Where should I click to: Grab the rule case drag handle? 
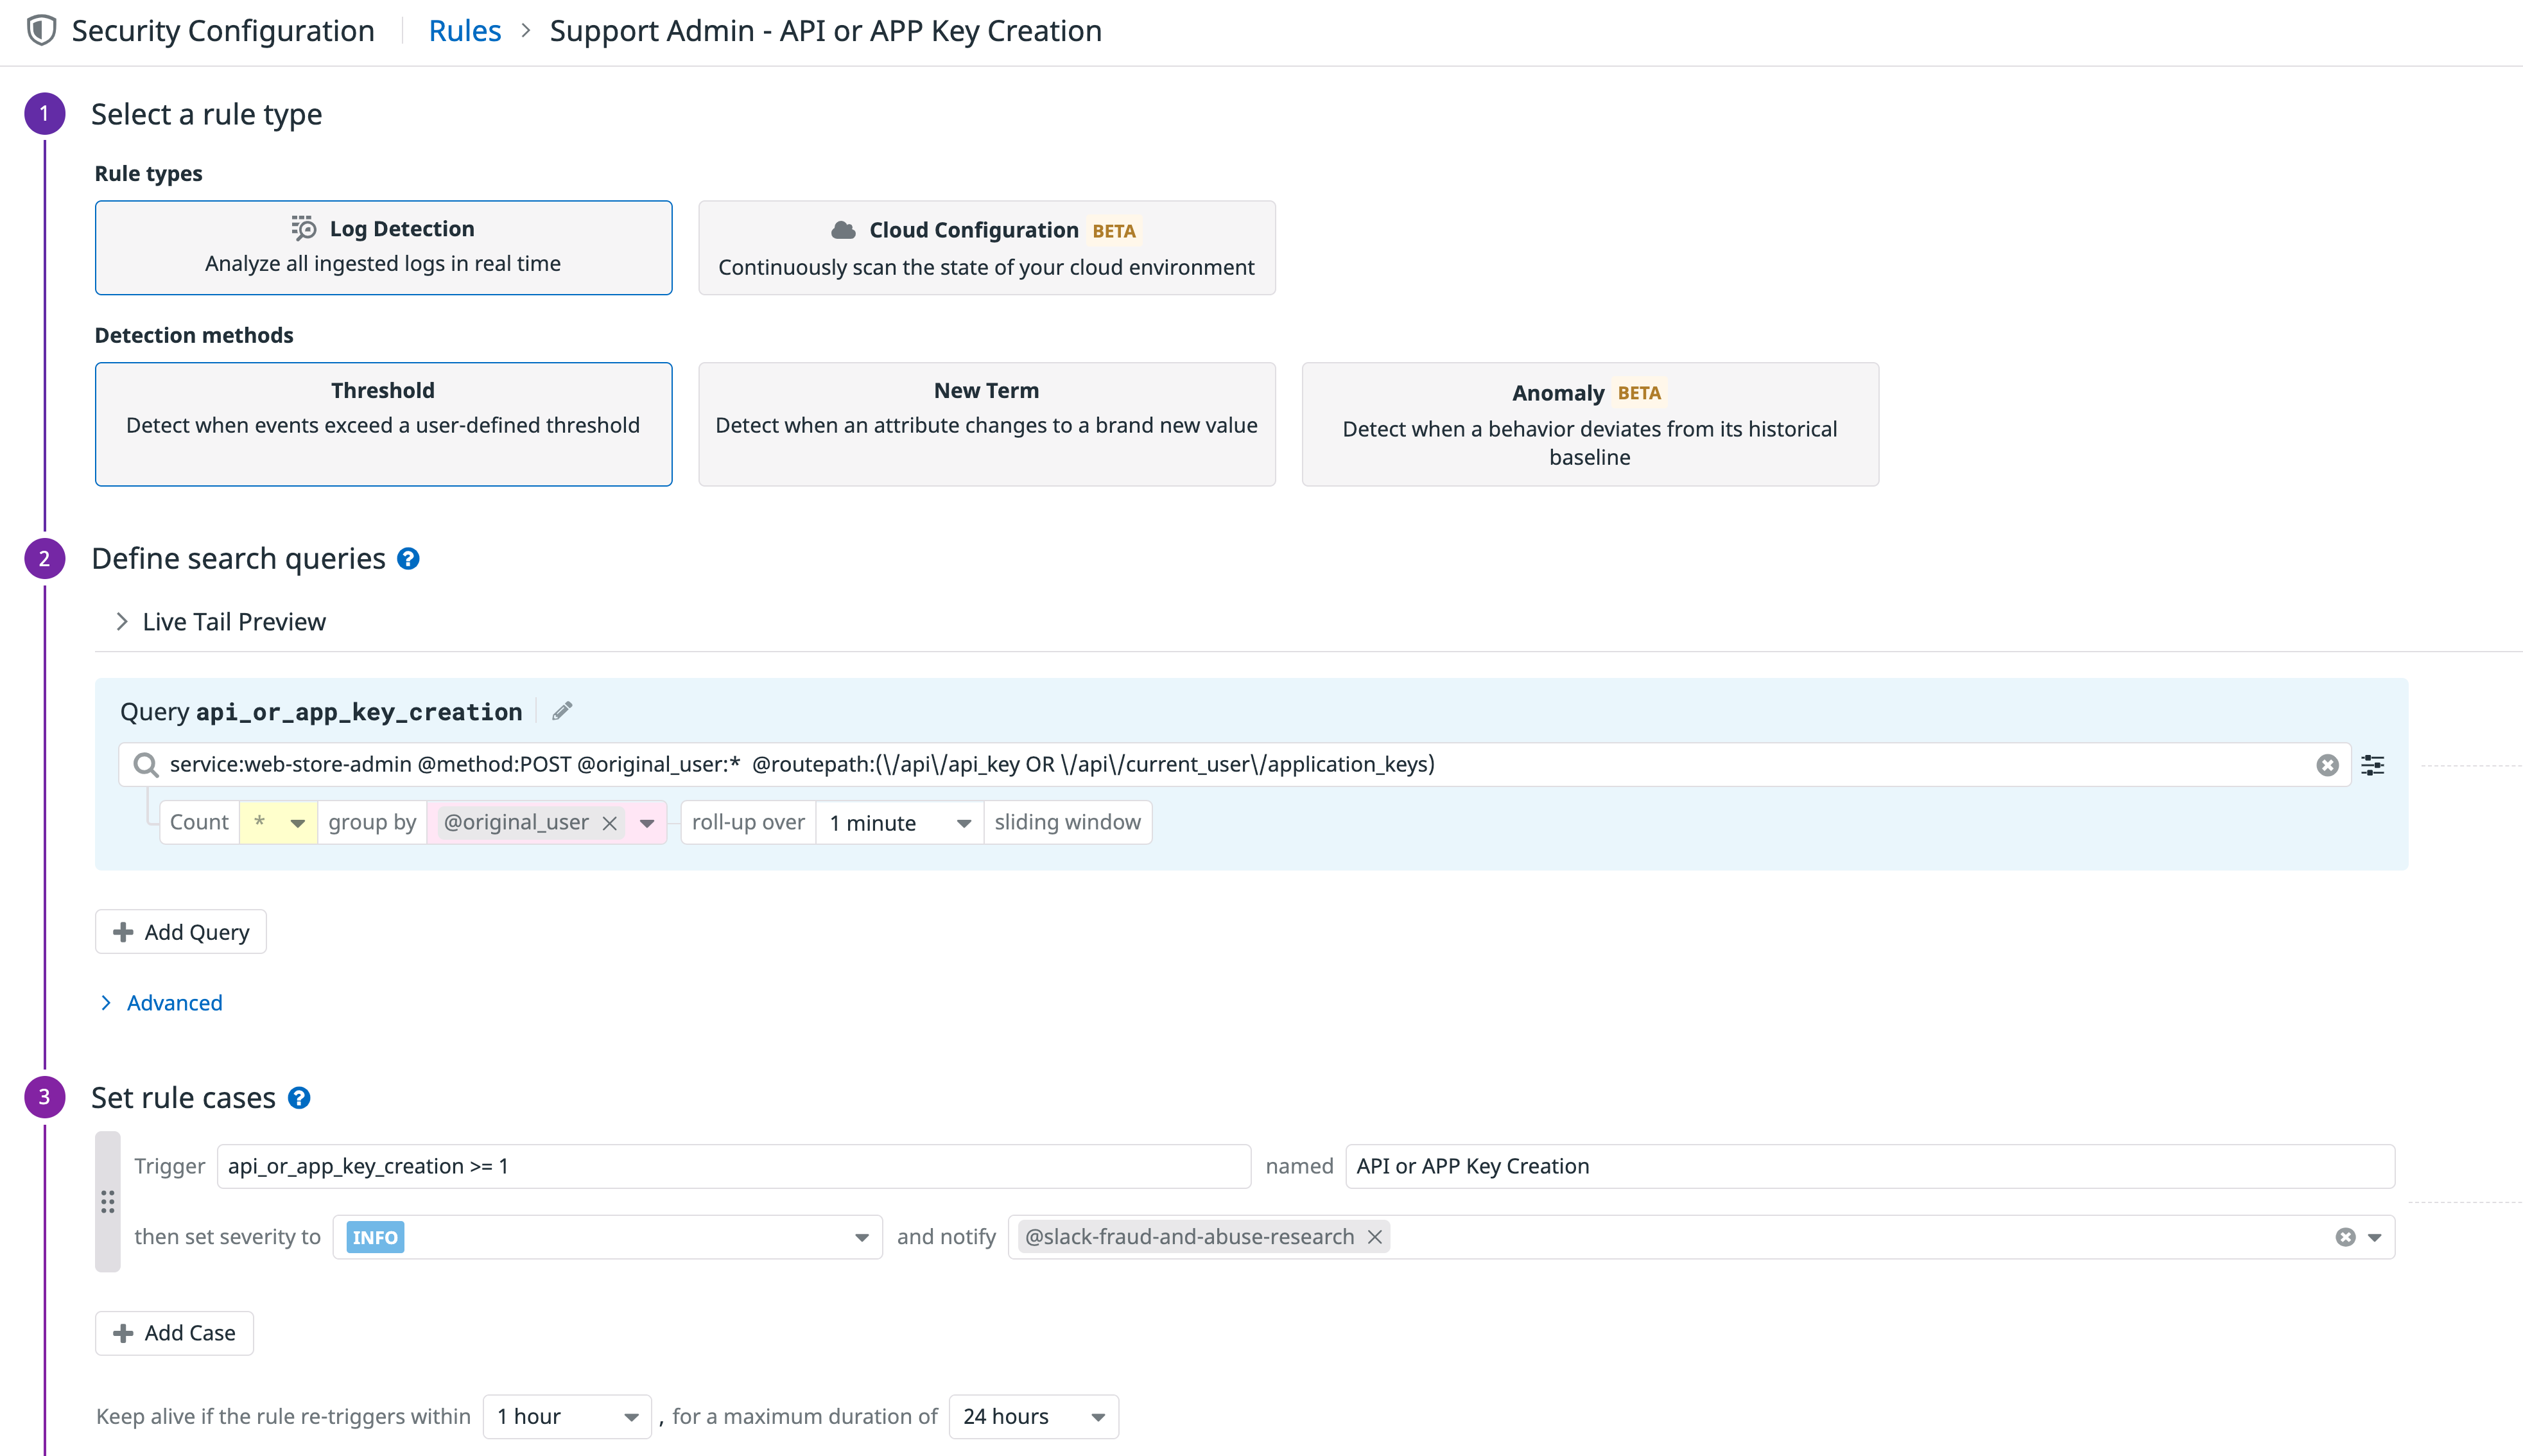pos(107,1201)
